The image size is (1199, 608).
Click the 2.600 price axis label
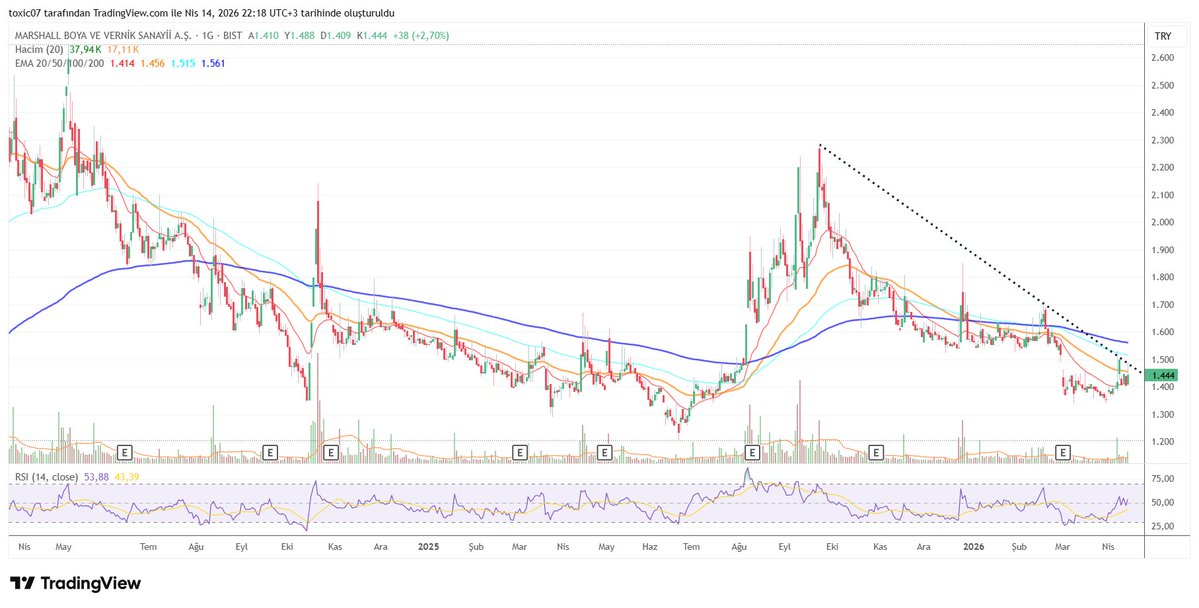coord(1162,58)
